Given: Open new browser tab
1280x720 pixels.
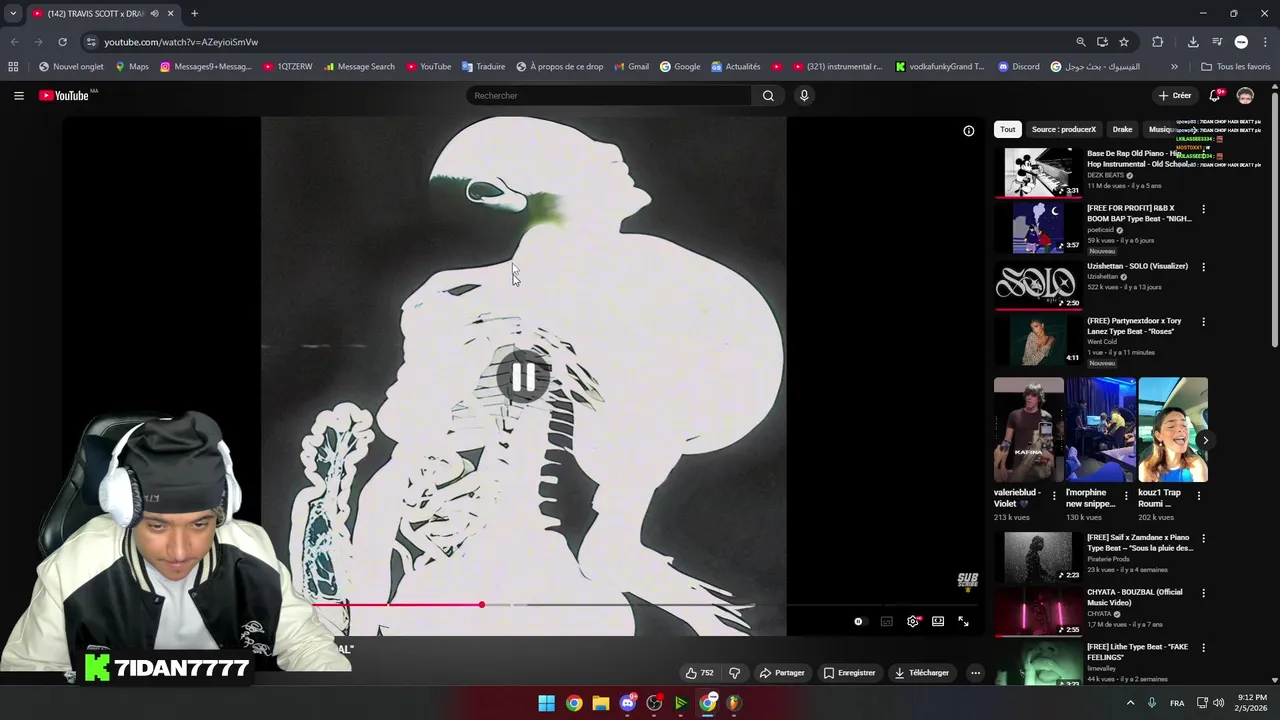Looking at the screenshot, I should coord(194,13).
